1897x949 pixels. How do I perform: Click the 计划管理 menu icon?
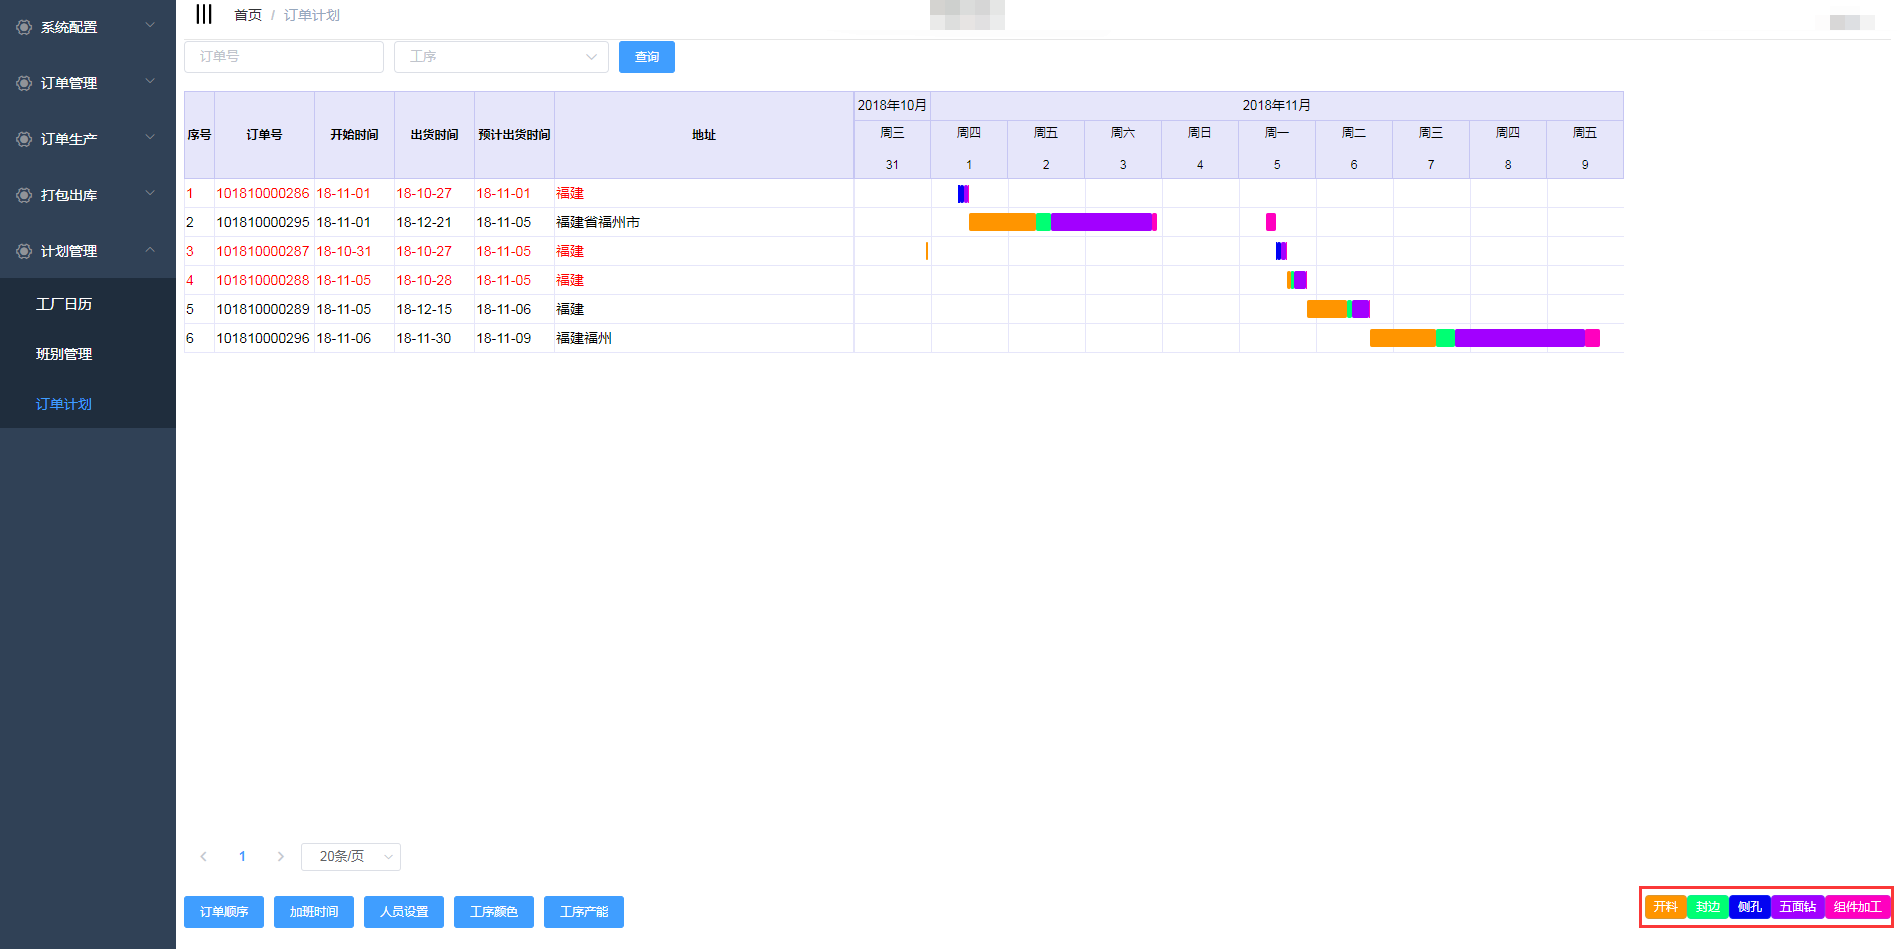click(24, 251)
